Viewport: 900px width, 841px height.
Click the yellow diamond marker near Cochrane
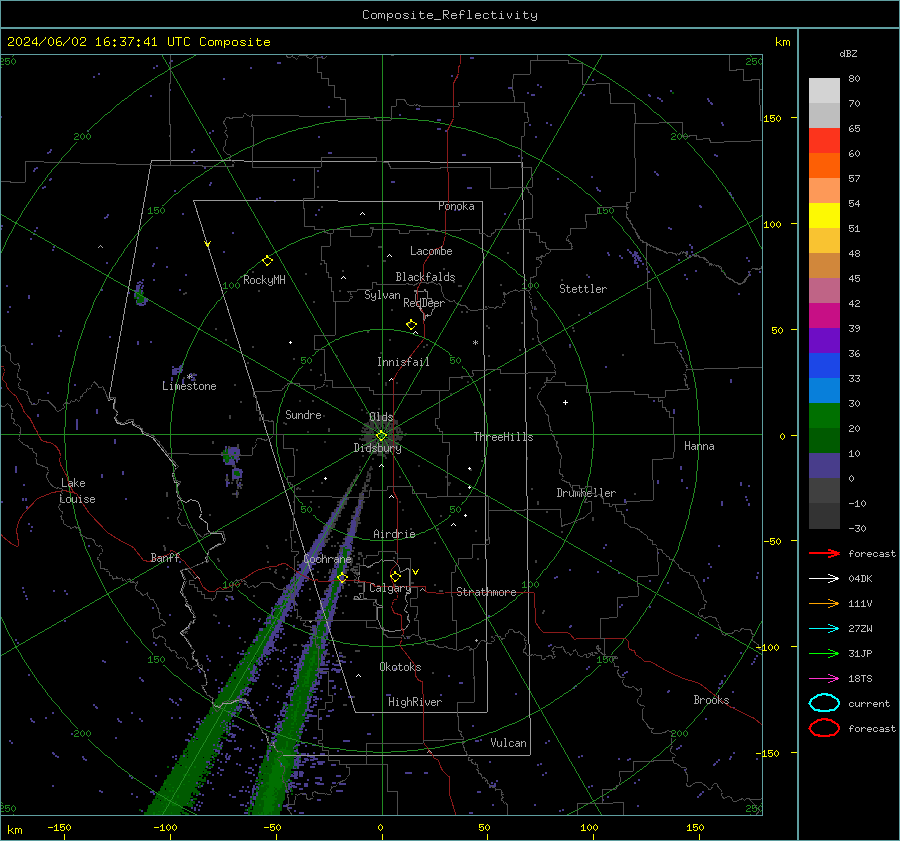342,577
